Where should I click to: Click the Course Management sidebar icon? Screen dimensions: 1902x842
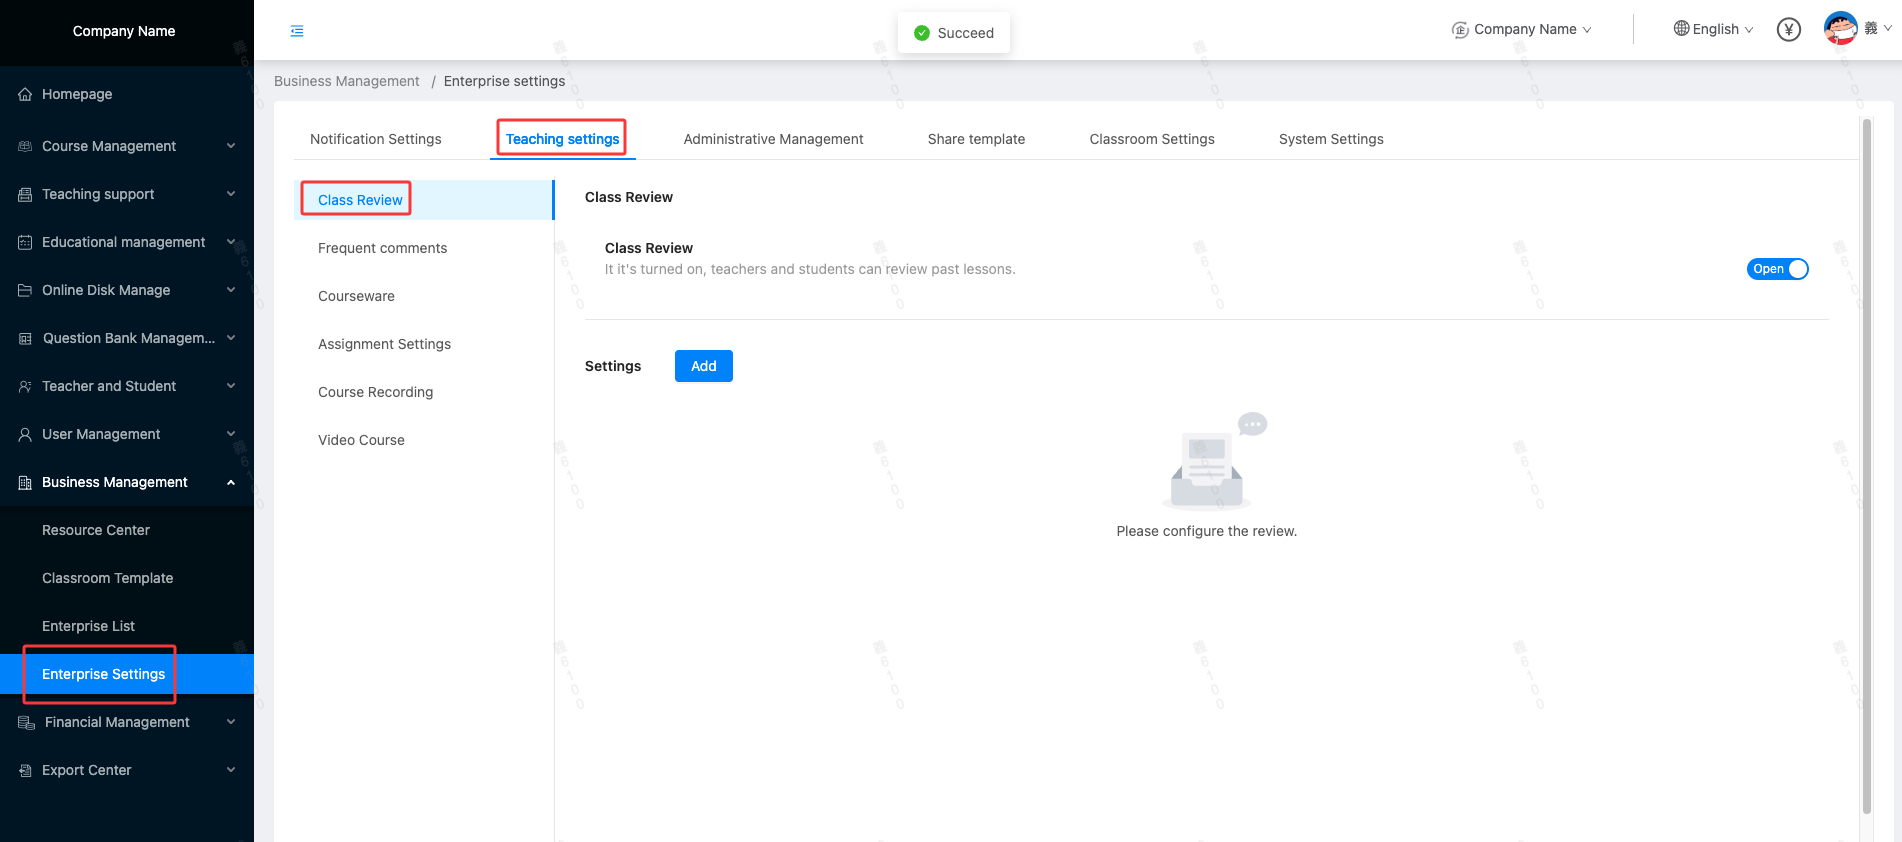(x=25, y=146)
